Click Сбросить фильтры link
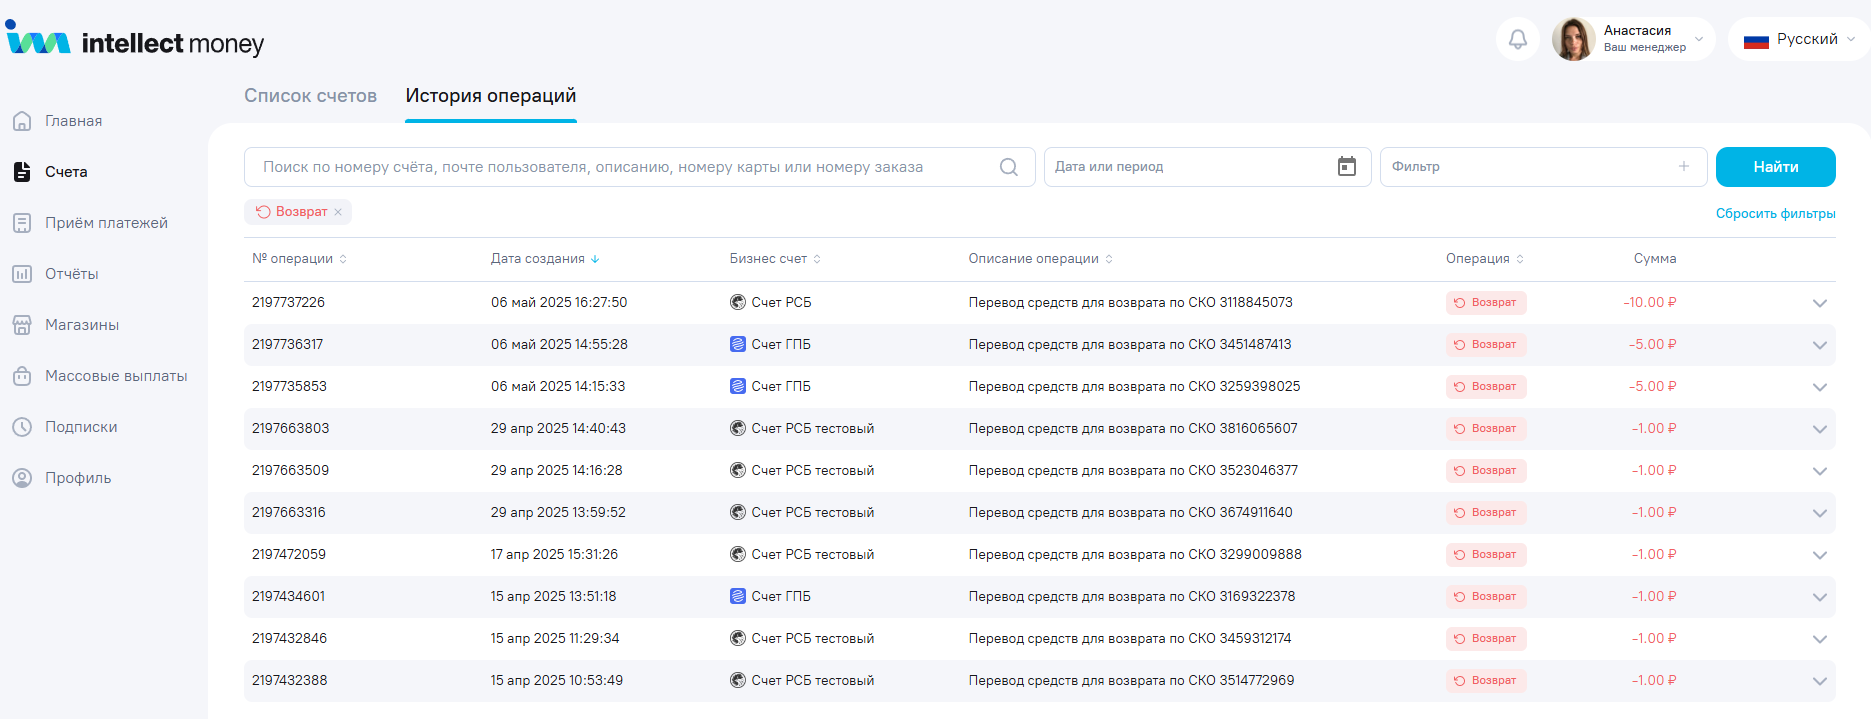 coord(1775,214)
